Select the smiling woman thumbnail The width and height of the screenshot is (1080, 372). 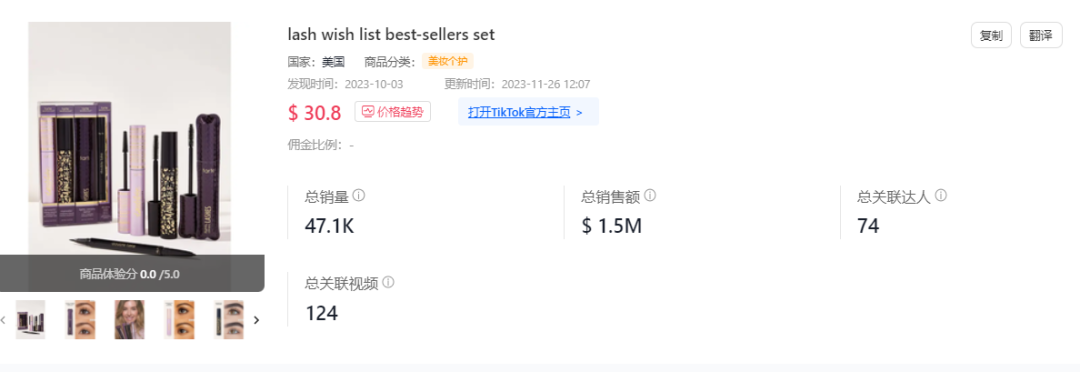tap(129, 320)
